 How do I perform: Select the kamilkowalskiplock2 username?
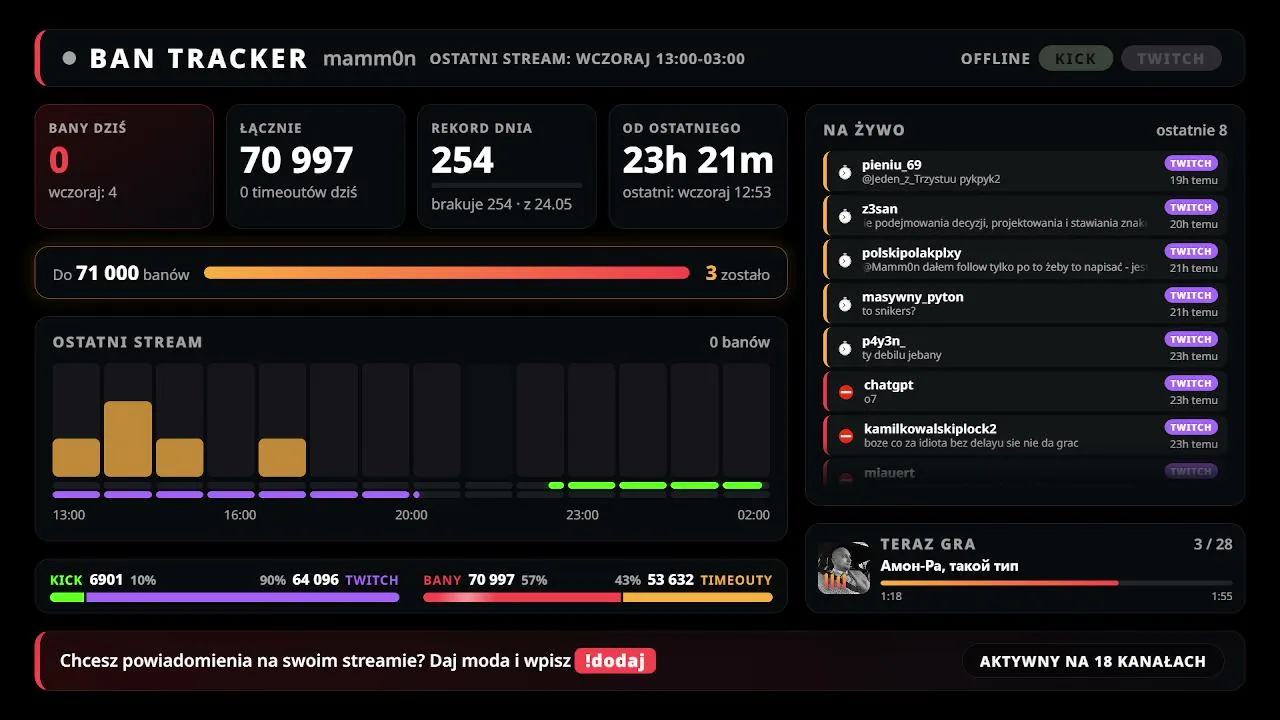tap(930, 429)
